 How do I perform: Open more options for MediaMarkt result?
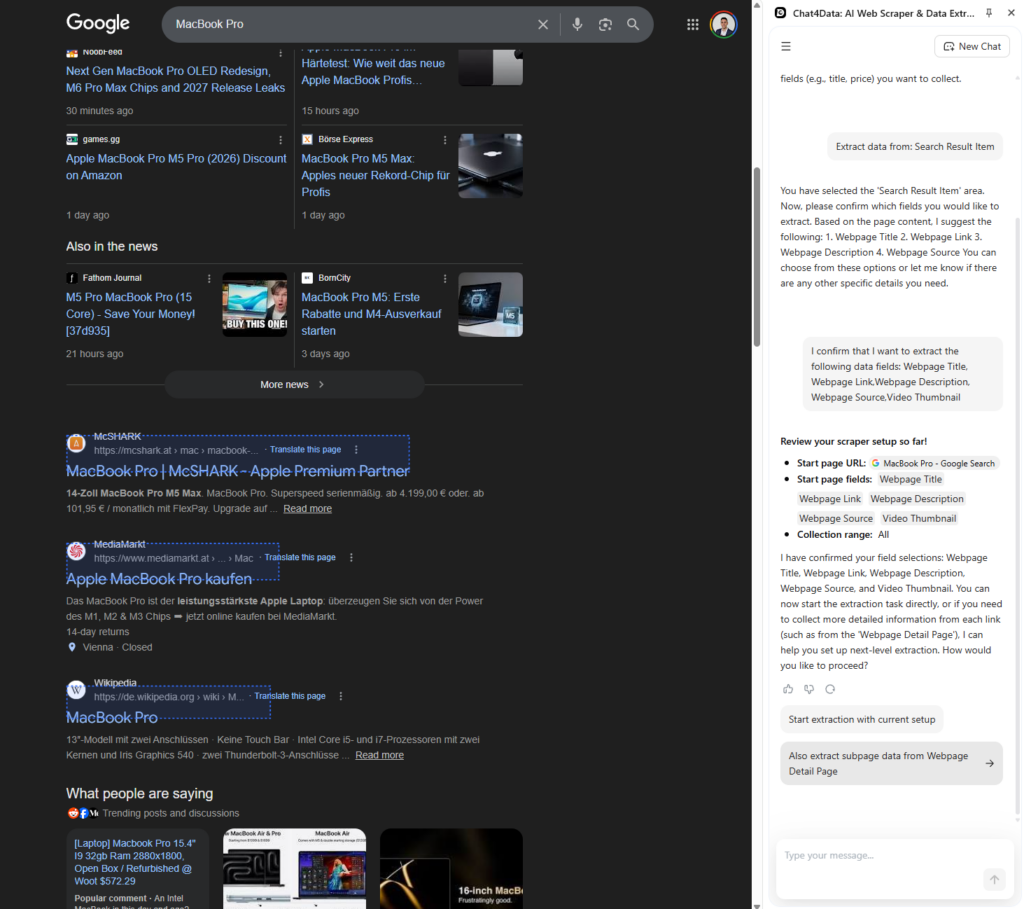351,557
